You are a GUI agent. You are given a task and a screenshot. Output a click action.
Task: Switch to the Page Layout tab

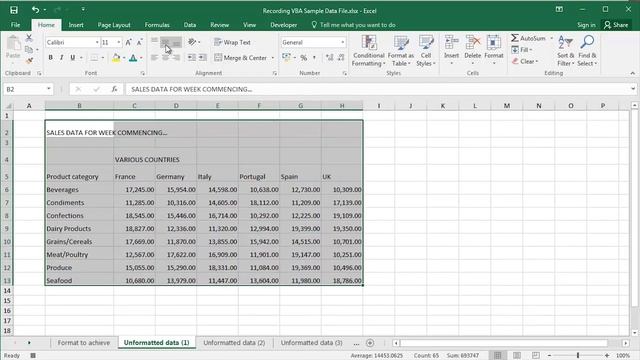(114, 25)
